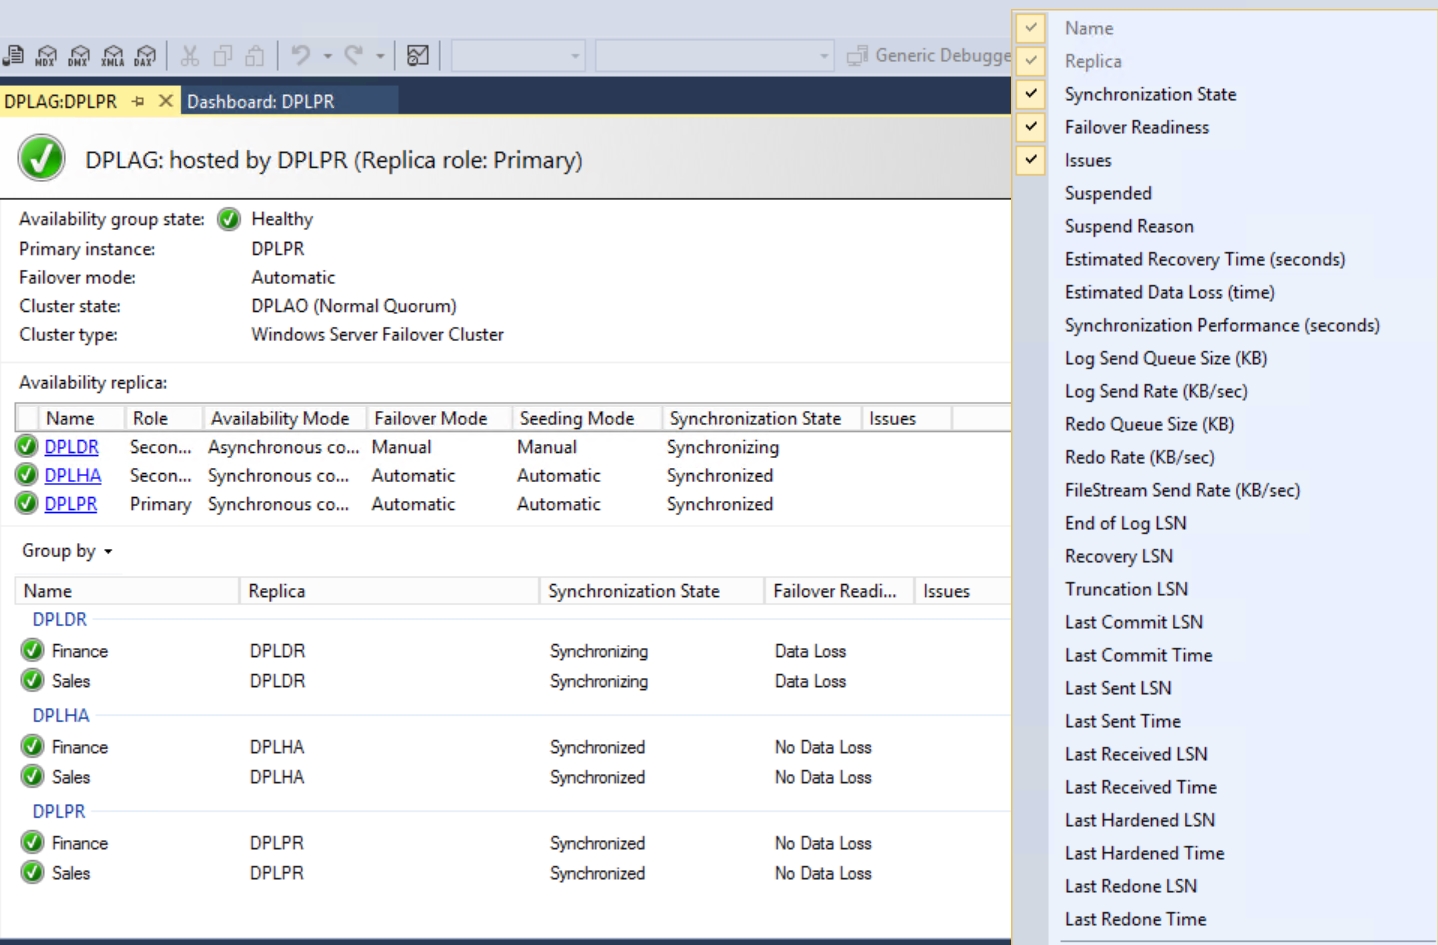Viewport: 1438px width, 945px height.
Task: Click the Undo arrow icon
Action: point(300,55)
